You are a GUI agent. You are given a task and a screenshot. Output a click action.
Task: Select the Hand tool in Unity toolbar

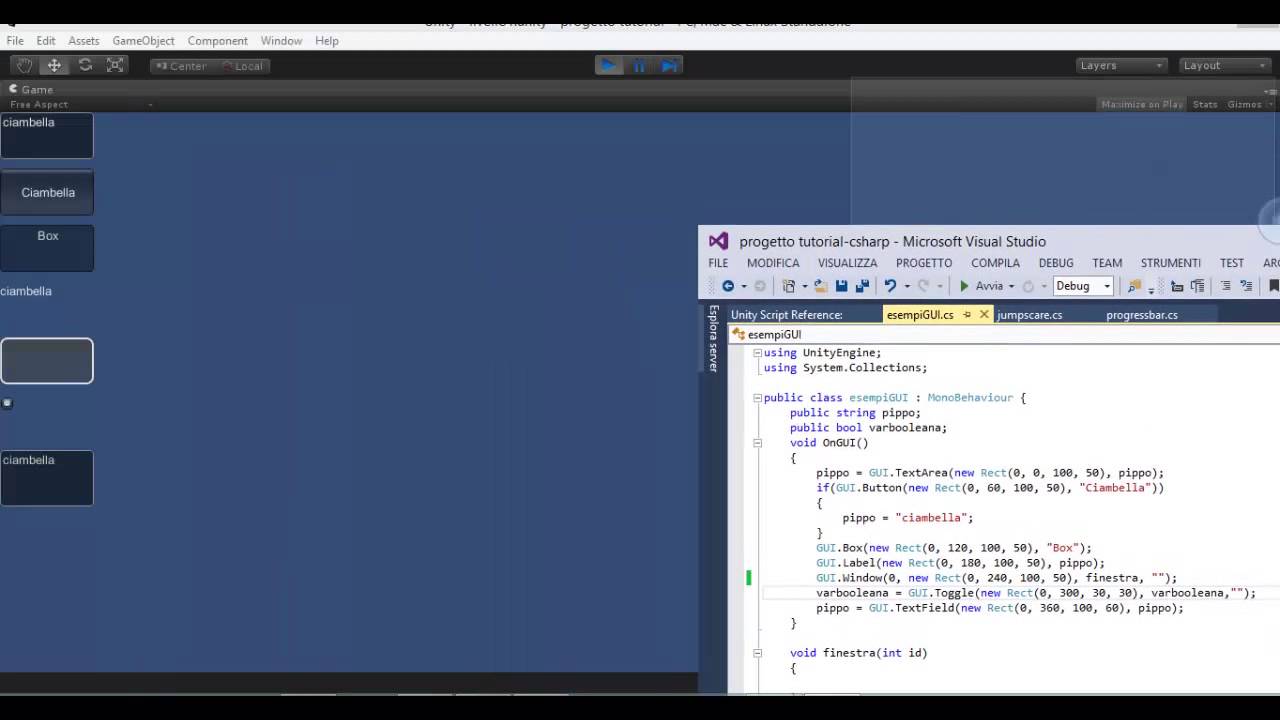tap(24, 65)
